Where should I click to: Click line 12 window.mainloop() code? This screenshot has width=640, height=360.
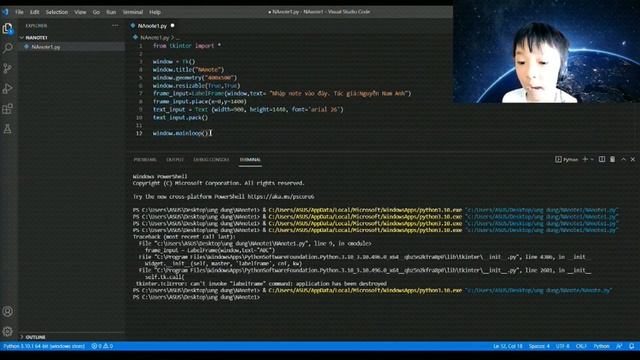(180, 133)
